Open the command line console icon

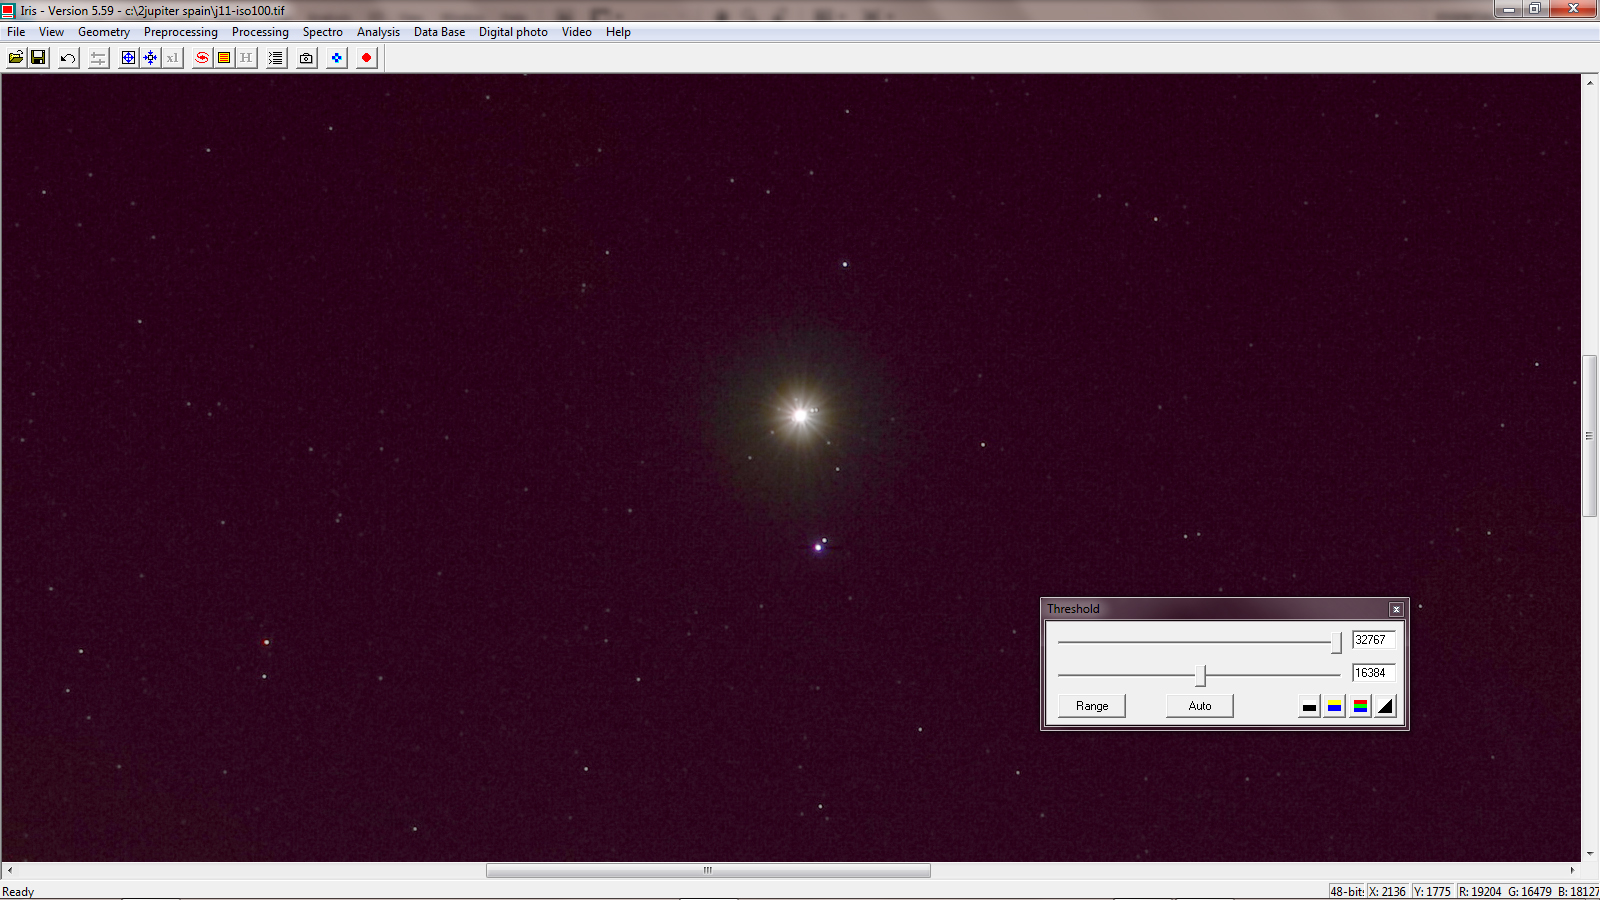click(276, 58)
